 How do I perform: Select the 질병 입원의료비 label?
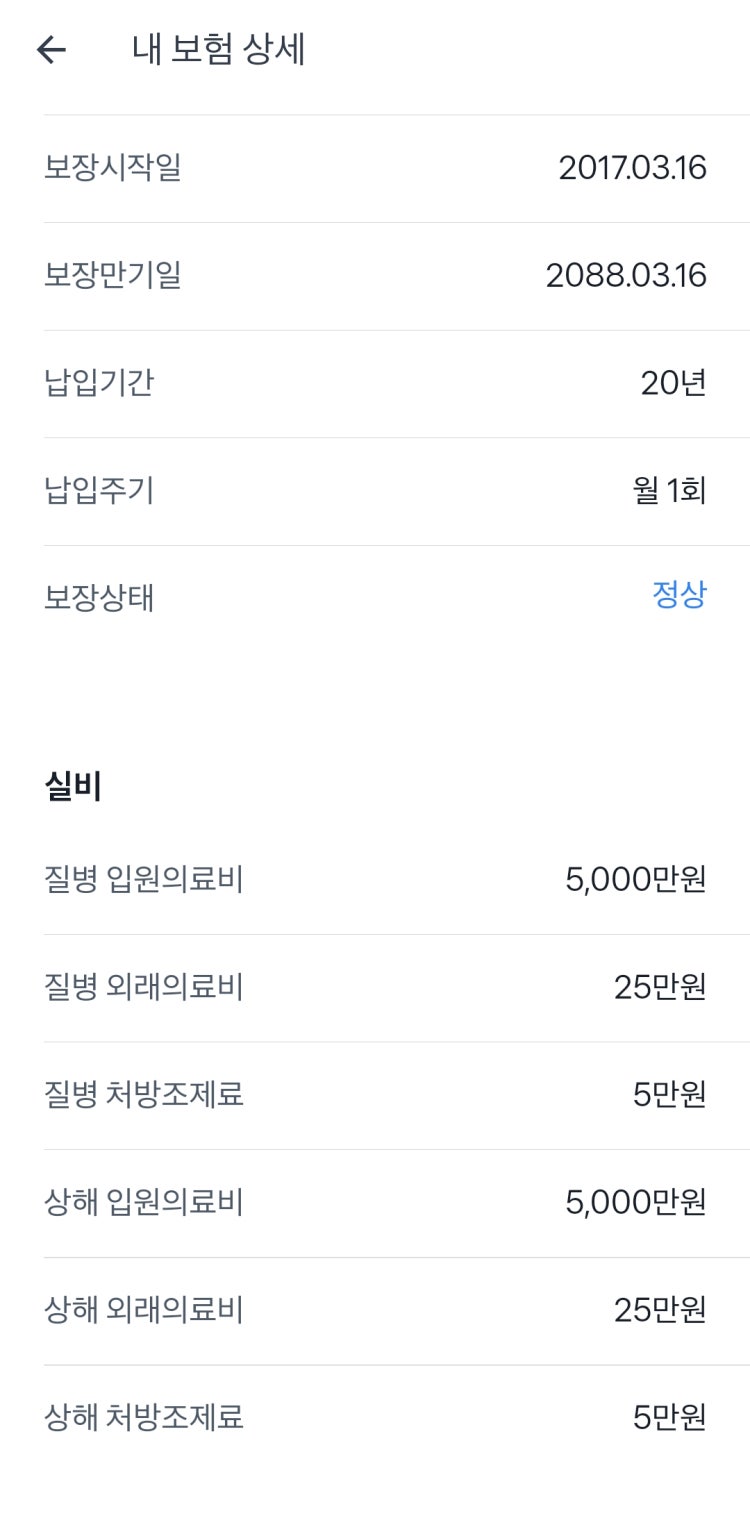tap(143, 880)
